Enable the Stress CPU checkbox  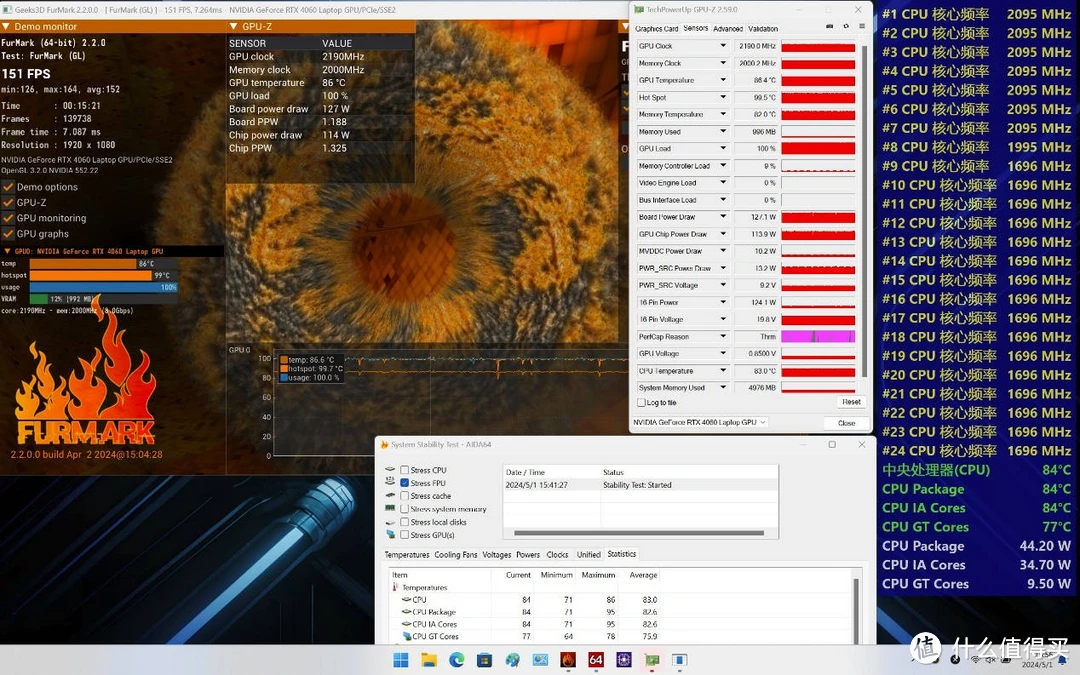404,470
